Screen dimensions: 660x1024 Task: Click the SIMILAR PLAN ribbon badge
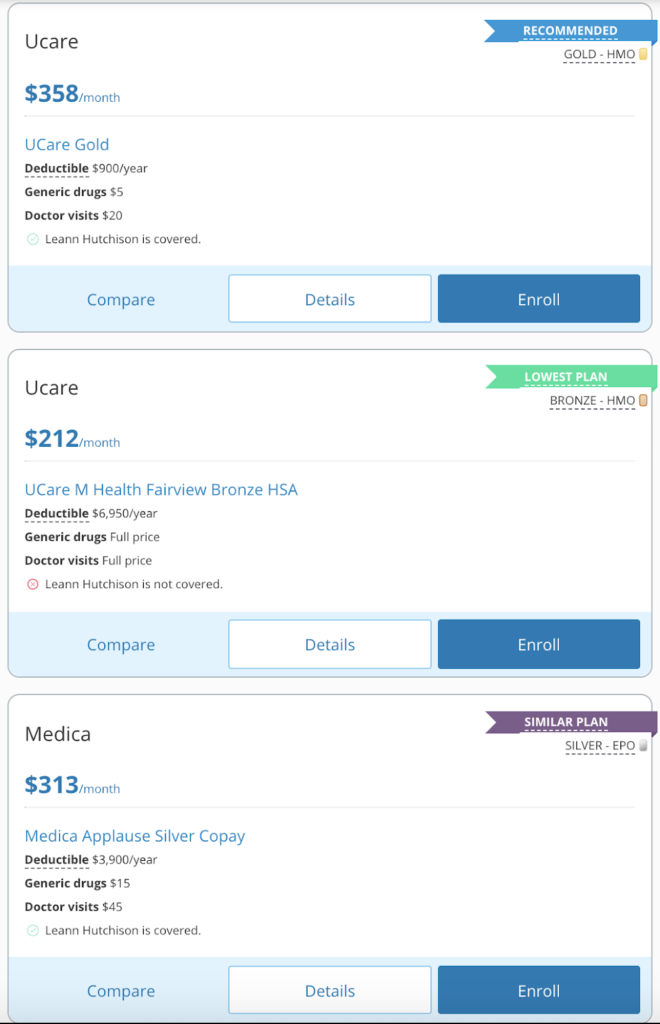[x=570, y=722]
